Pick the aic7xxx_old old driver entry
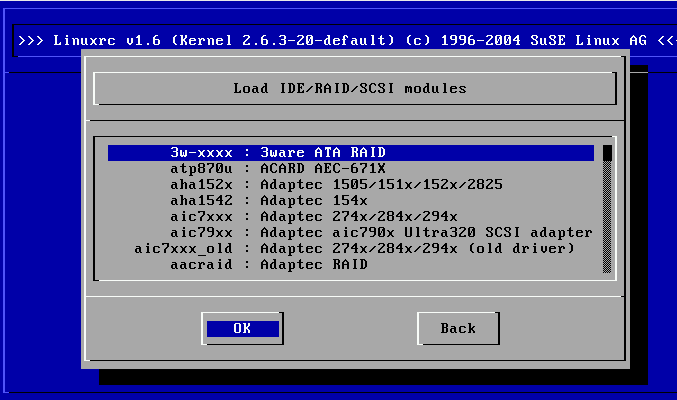Screen dimensions: 677x400 (351, 249)
